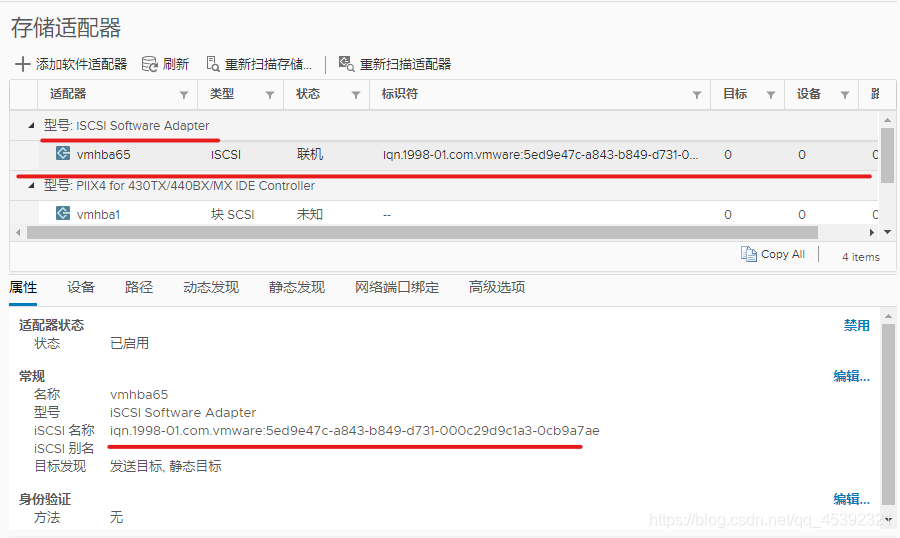Click 编辑 link for 身份验证 section
This screenshot has height=538, width=900.
pyautogui.click(x=852, y=500)
